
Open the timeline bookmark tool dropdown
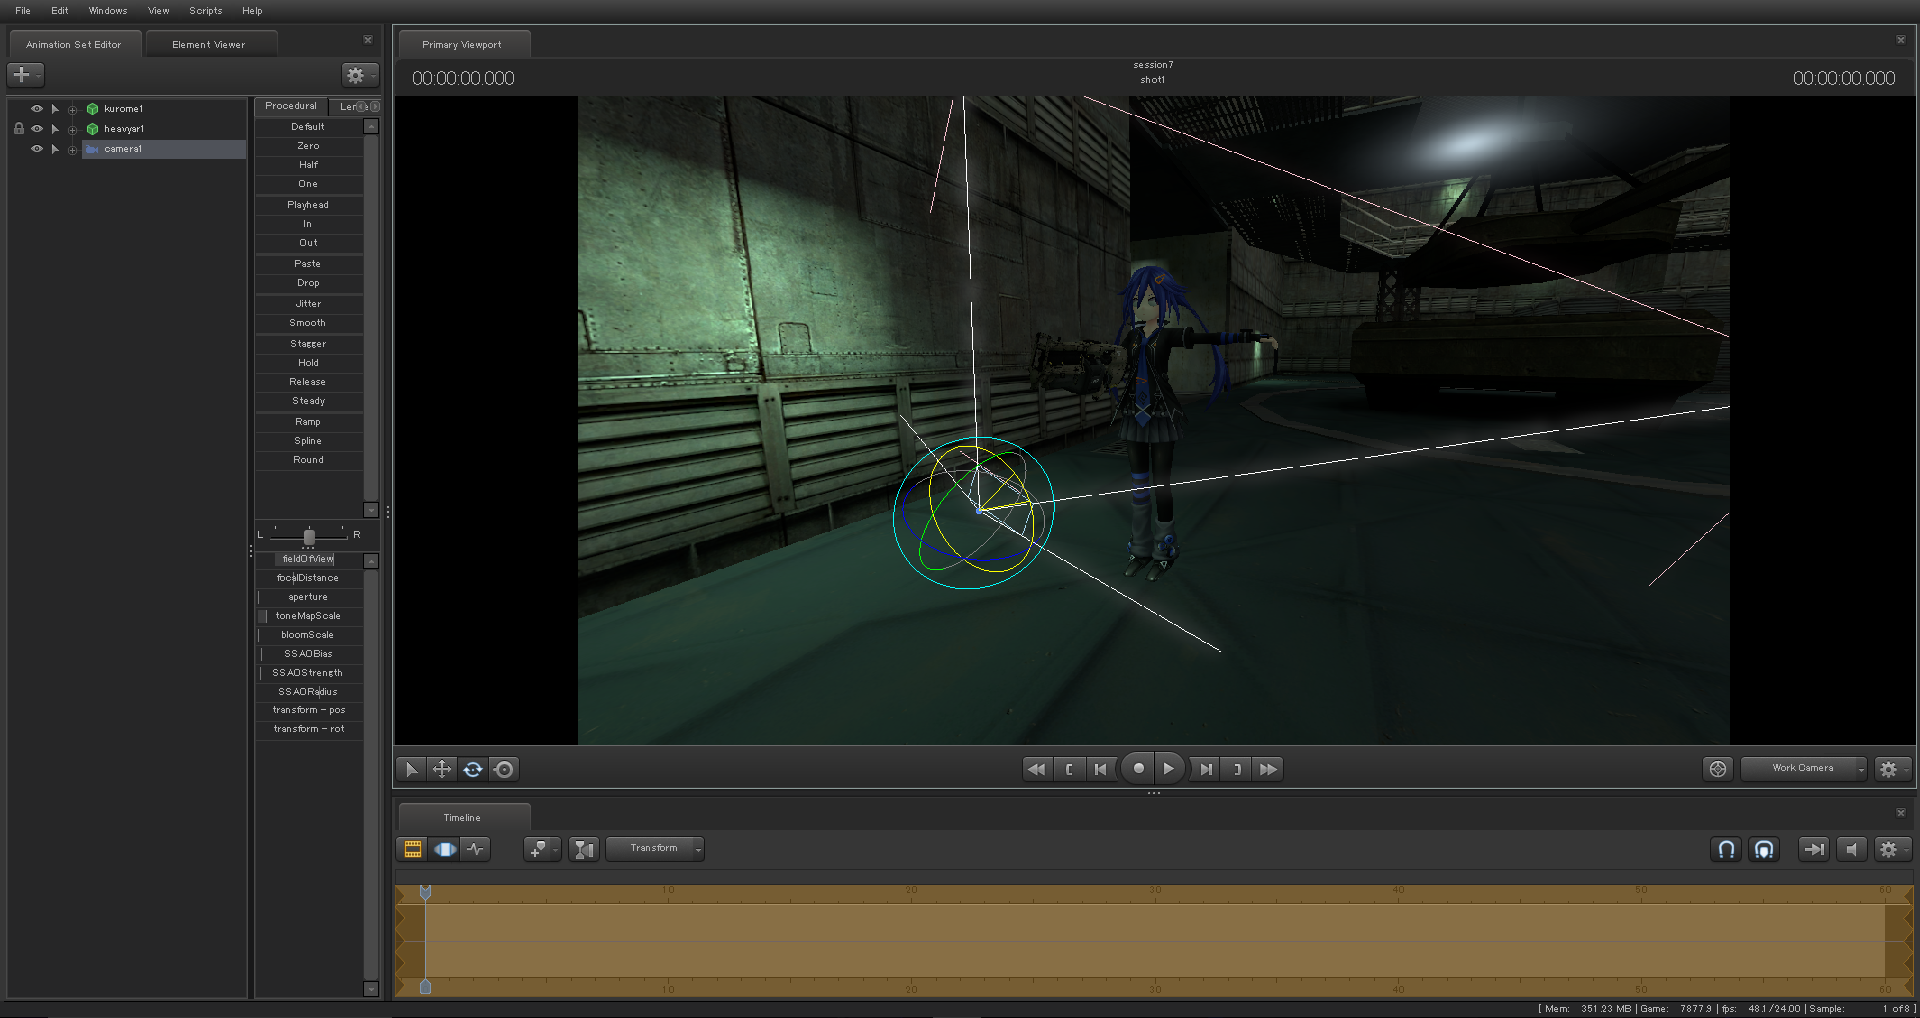point(542,849)
